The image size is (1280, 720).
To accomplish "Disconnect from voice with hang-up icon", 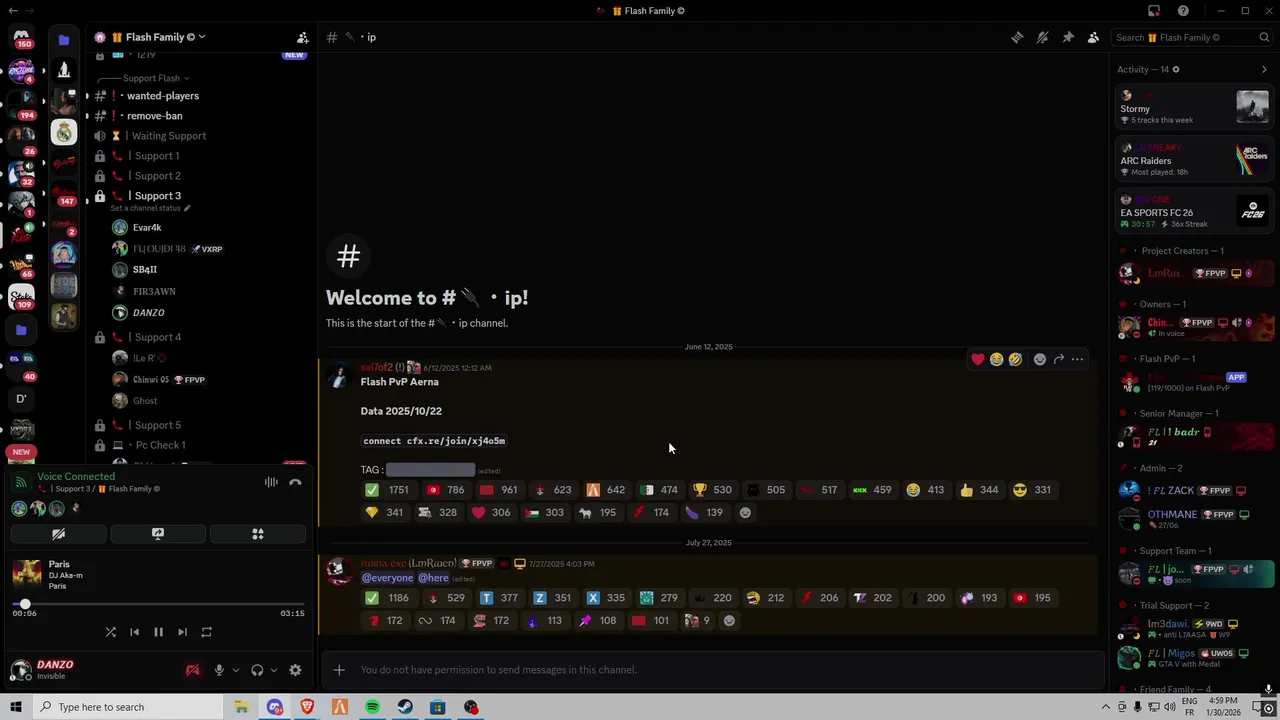I will (x=295, y=482).
